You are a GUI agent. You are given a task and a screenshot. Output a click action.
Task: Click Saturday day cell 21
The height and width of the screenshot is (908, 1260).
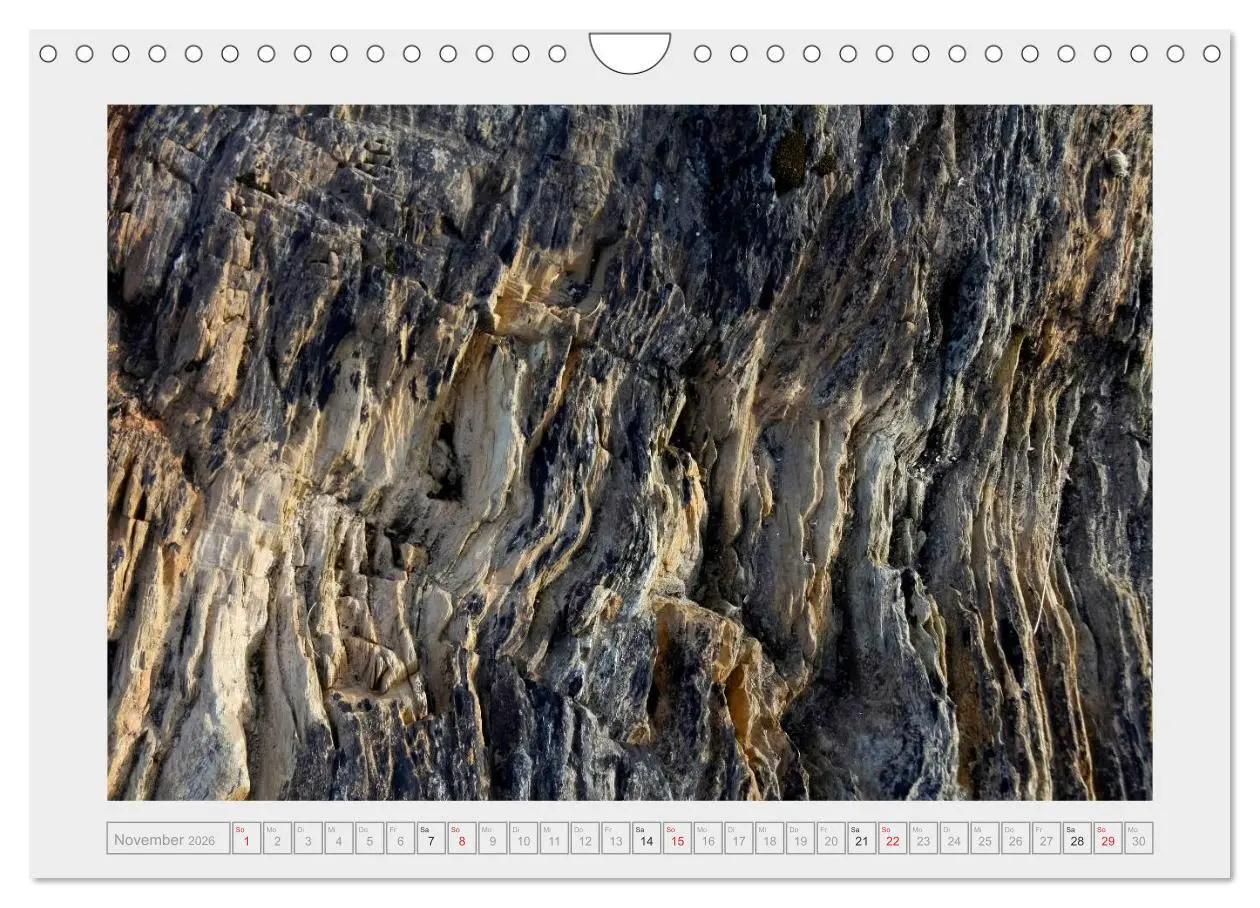(863, 838)
